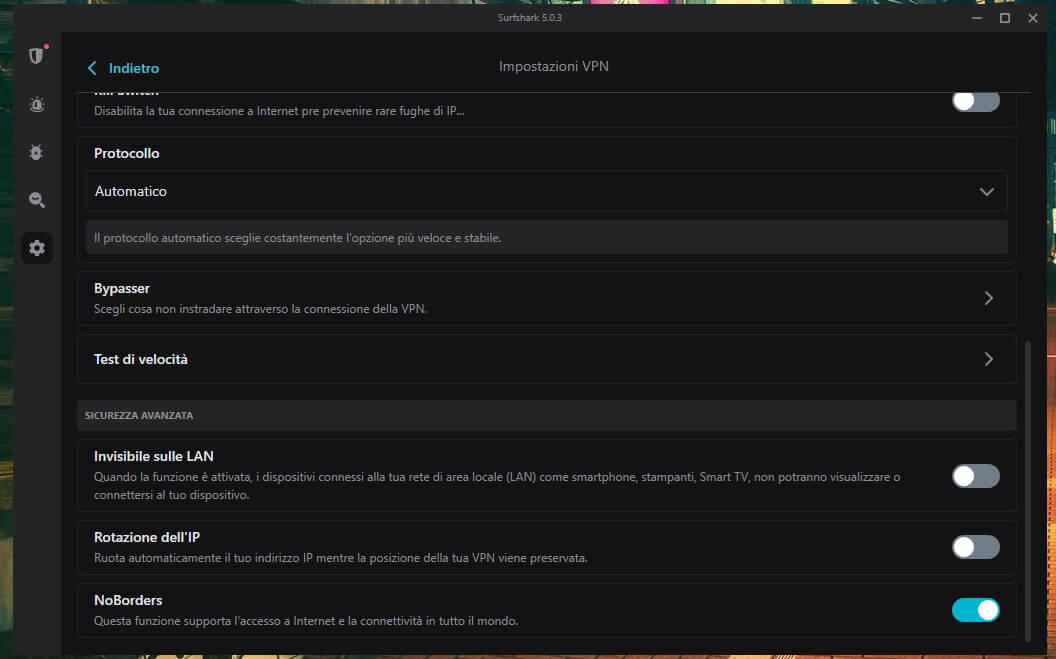Click the Impostazioni VPN page title
This screenshot has width=1056, height=659.
[x=554, y=67]
